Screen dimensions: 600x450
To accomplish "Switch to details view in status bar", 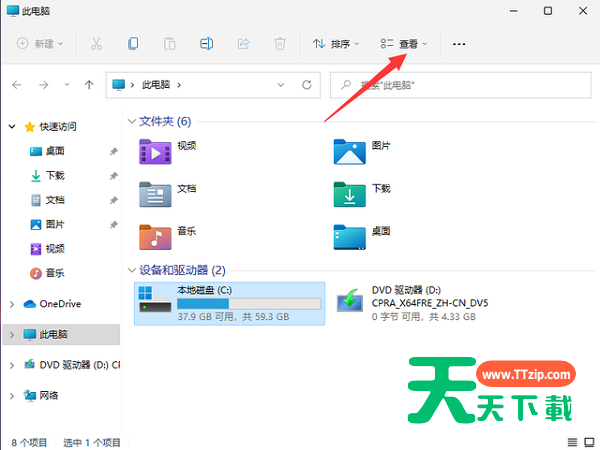I will (x=572, y=442).
